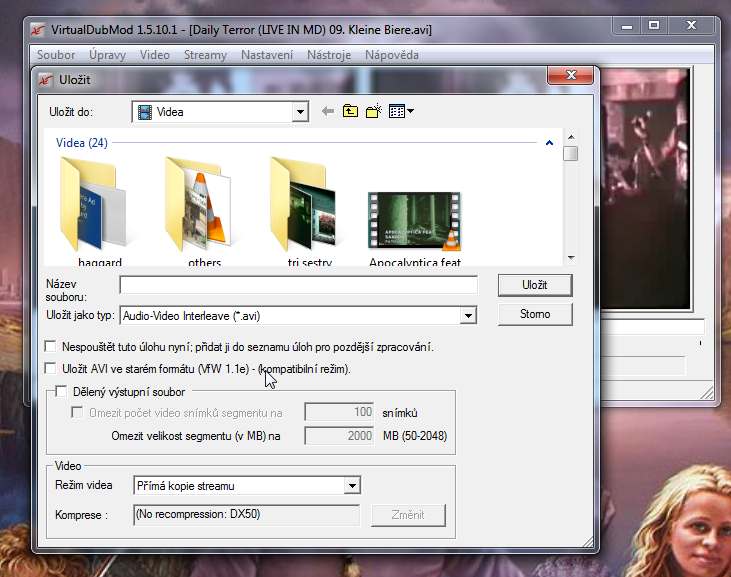Open the Úpravy menu
Image resolution: width=731 pixels, height=577 pixels.
[107, 55]
